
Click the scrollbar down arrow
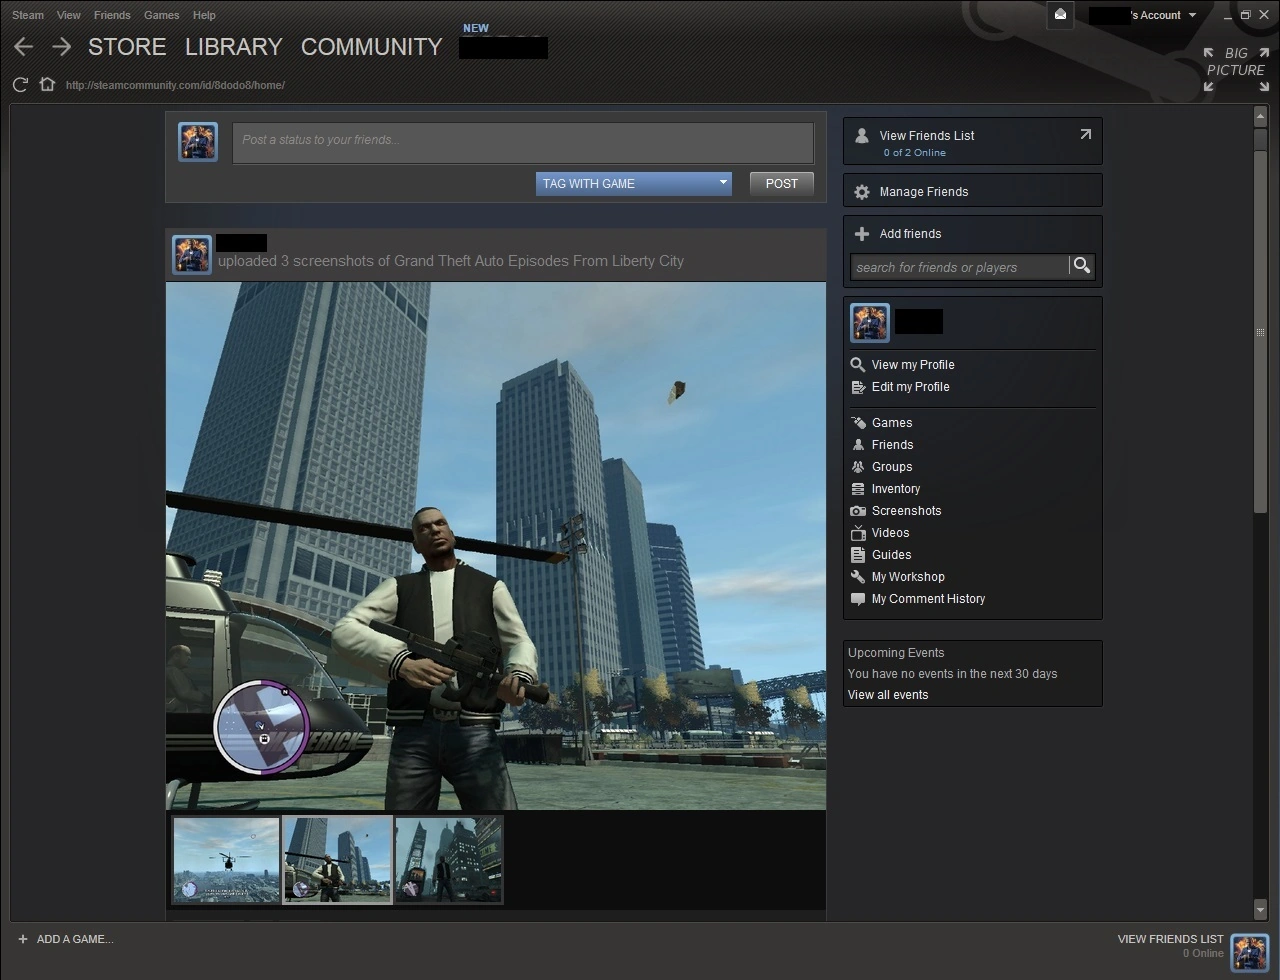tap(1260, 910)
